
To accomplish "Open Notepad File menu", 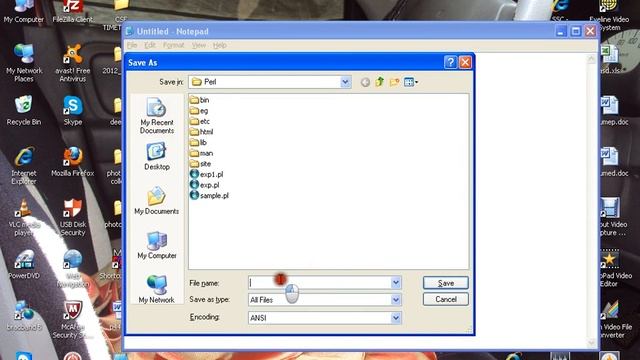I will tap(132, 45).
